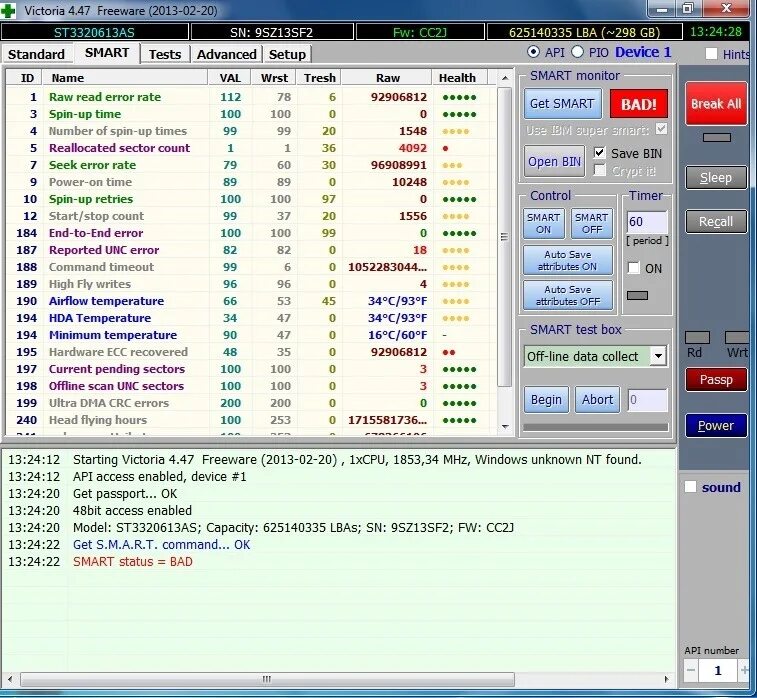
Task: Click the red BAD! status indicator
Action: (639, 104)
